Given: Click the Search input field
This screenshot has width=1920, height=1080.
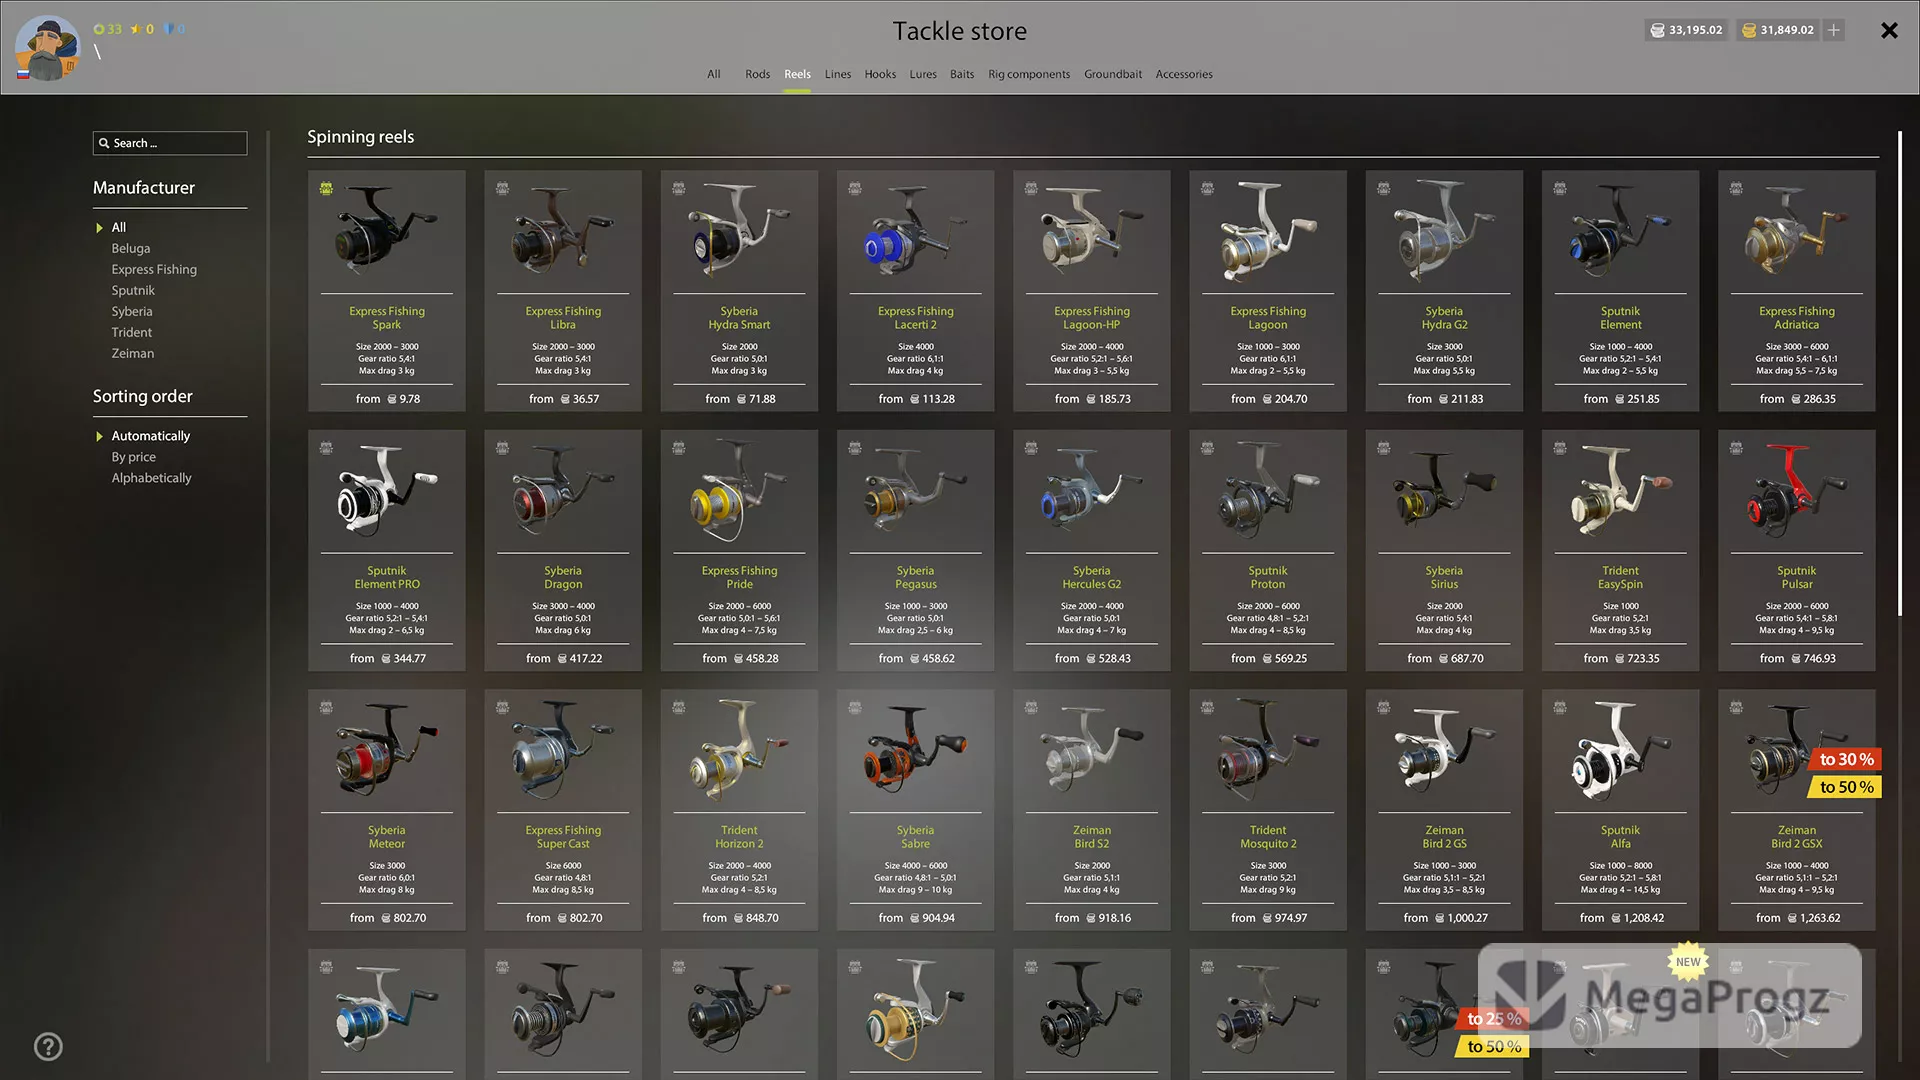Looking at the screenshot, I should pos(170,143).
